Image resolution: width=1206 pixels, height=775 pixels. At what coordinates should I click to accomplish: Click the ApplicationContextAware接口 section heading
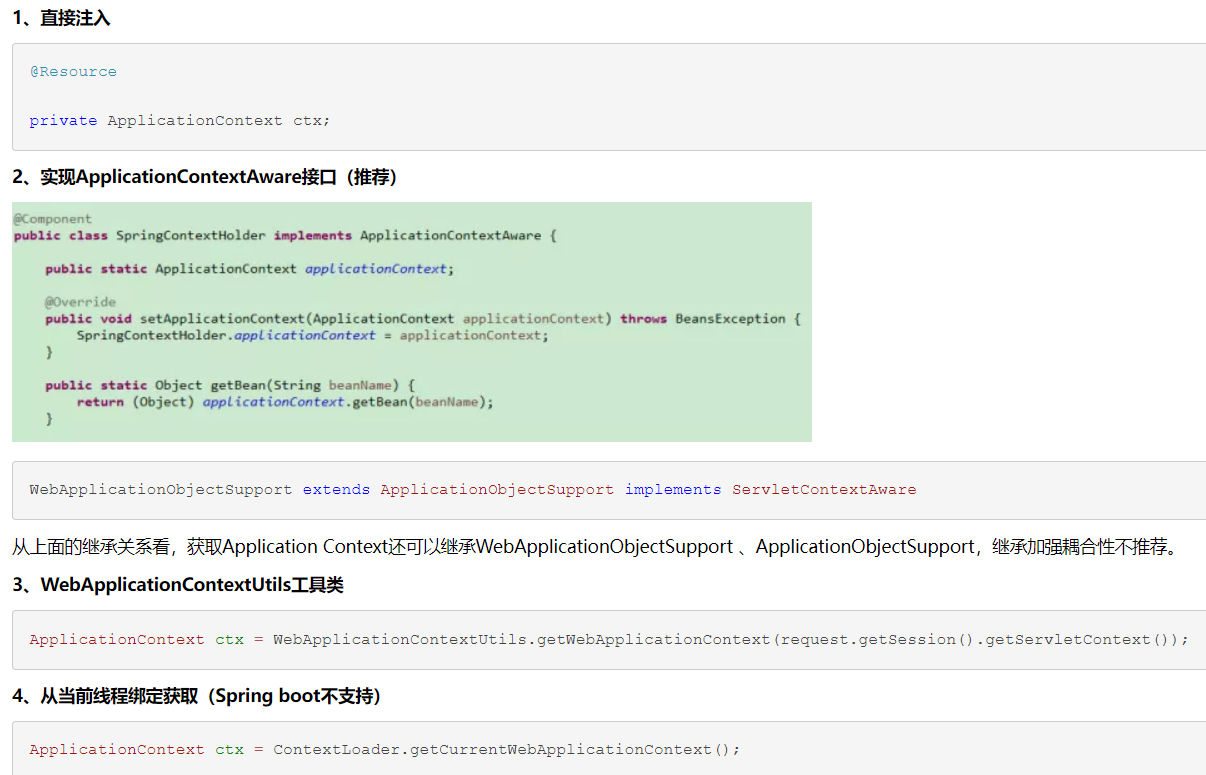(x=205, y=177)
